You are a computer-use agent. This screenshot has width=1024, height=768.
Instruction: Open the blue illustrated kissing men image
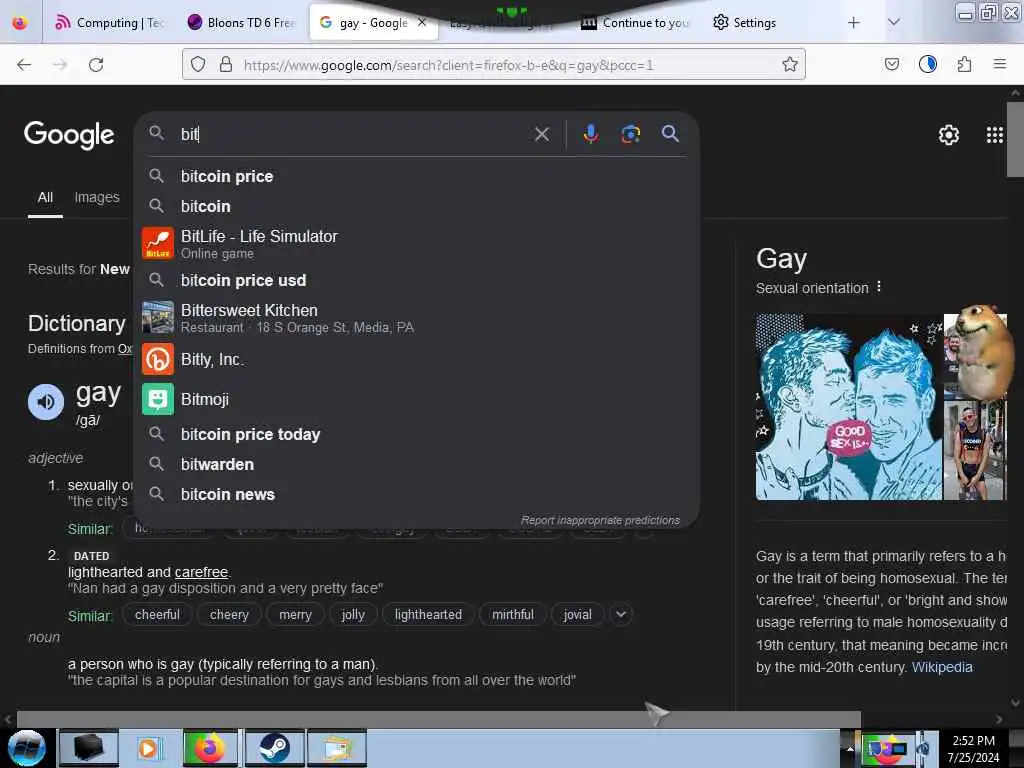pos(849,407)
